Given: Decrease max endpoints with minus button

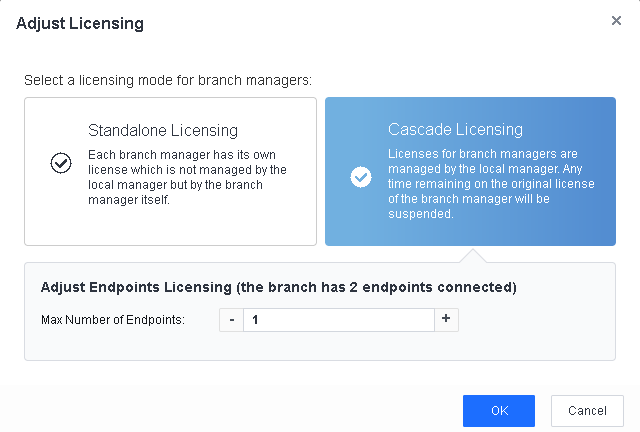Looking at the screenshot, I should (231, 320).
